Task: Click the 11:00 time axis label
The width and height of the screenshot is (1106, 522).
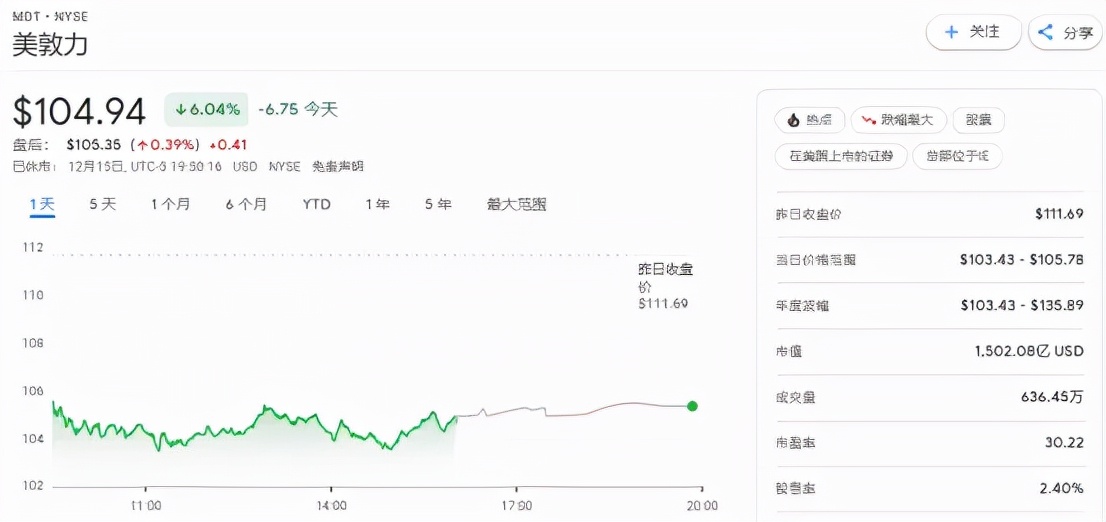Action: pyautogui.click(x=146, y=505)
